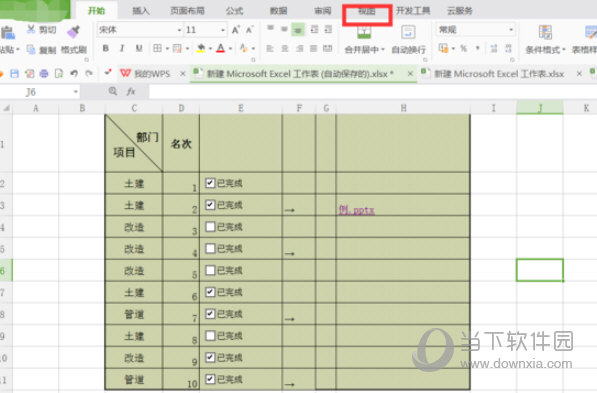This screenshot has width=597, height=393.
Task: Click the middle vertical align icon
Action: [284, 29]
